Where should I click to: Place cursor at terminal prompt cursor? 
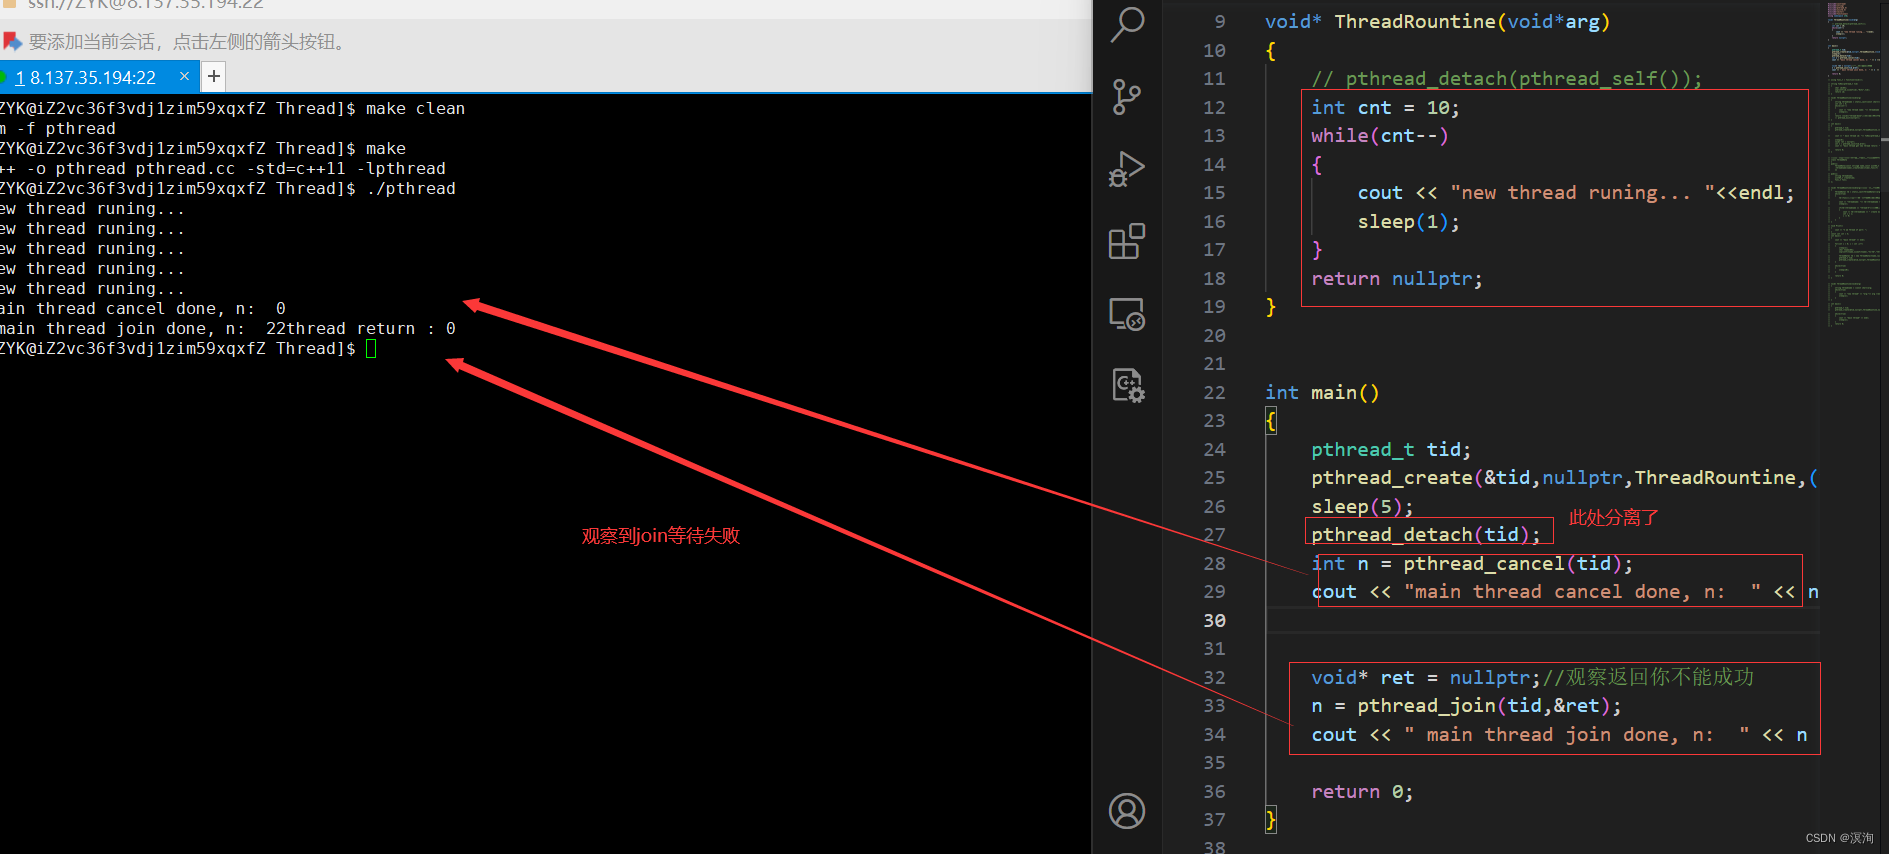(371, 348)
